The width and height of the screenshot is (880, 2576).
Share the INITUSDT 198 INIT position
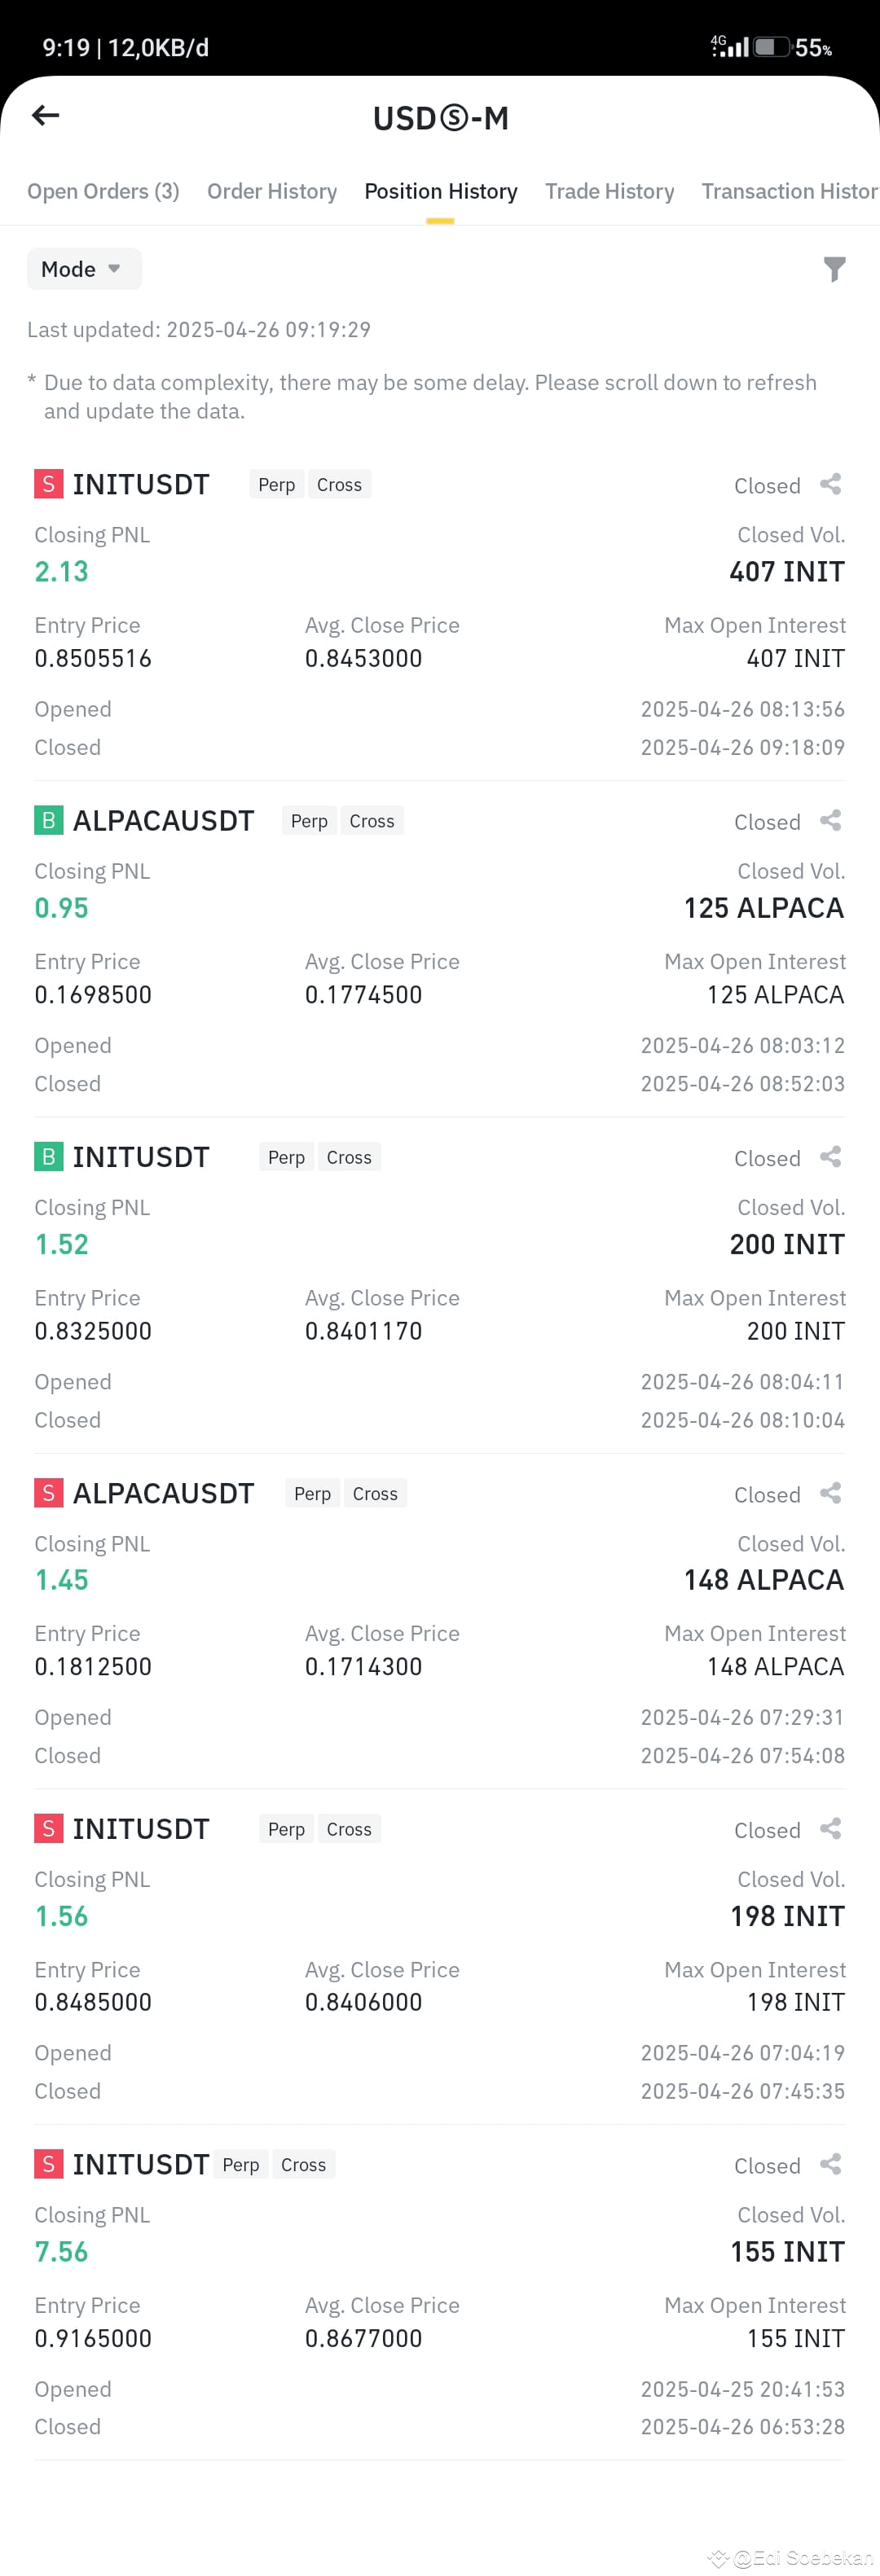pyautogui.click(x=830, y=1829)
